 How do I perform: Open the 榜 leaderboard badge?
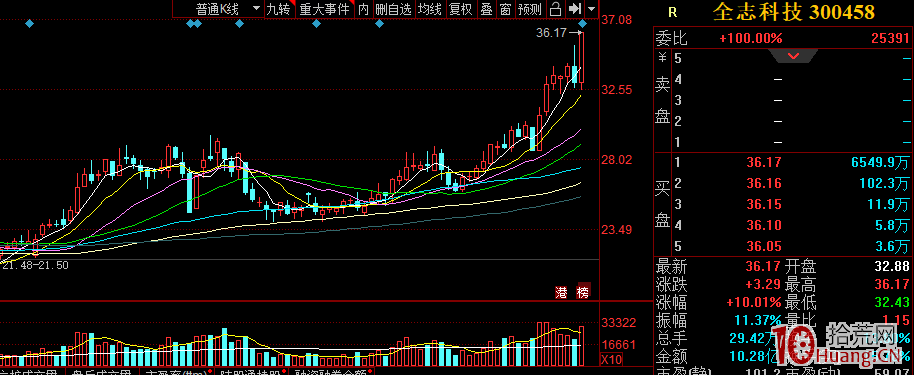click(x=583, y=292)
